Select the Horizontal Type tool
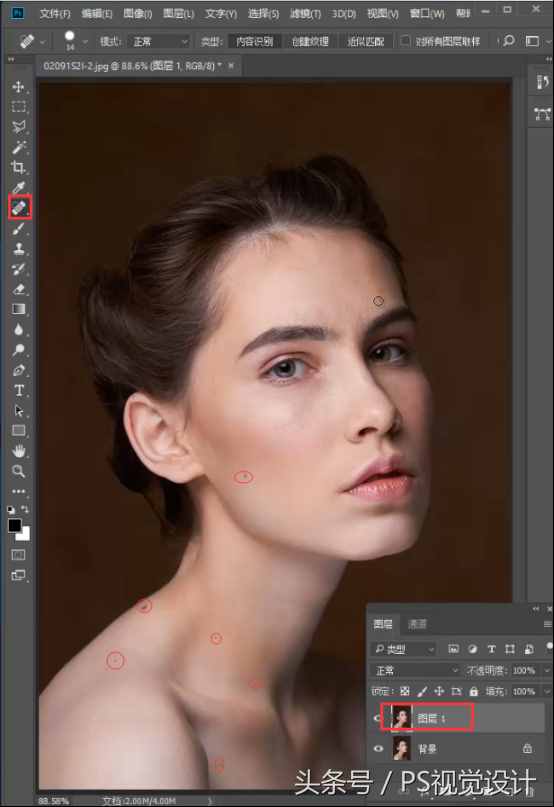The width and height of the screenshot is (554, 807). [19, 390]
